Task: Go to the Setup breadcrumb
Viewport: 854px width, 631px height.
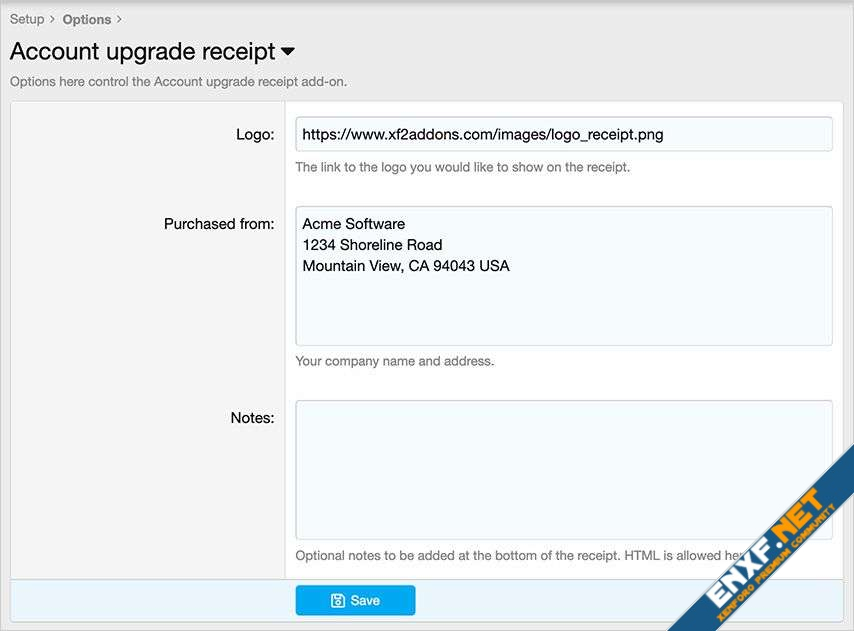Action: (x=27, y=19)
